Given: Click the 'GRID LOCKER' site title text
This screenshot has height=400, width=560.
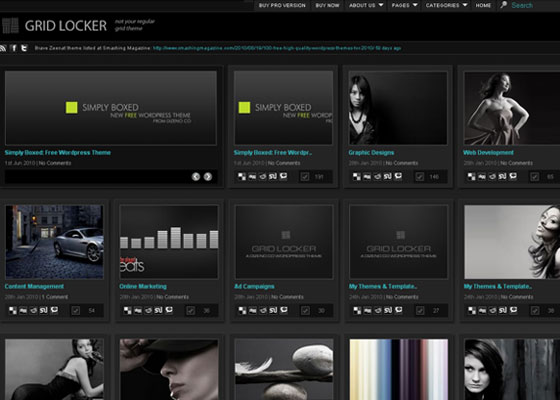Looking at the screenshot, I should coord(66,26).
